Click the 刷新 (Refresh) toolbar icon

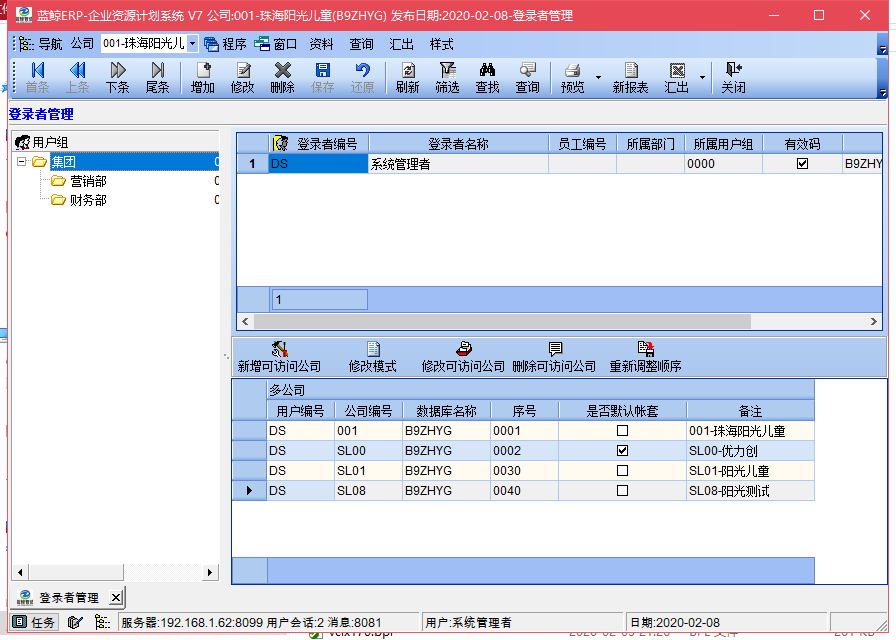tap(407, 72)
